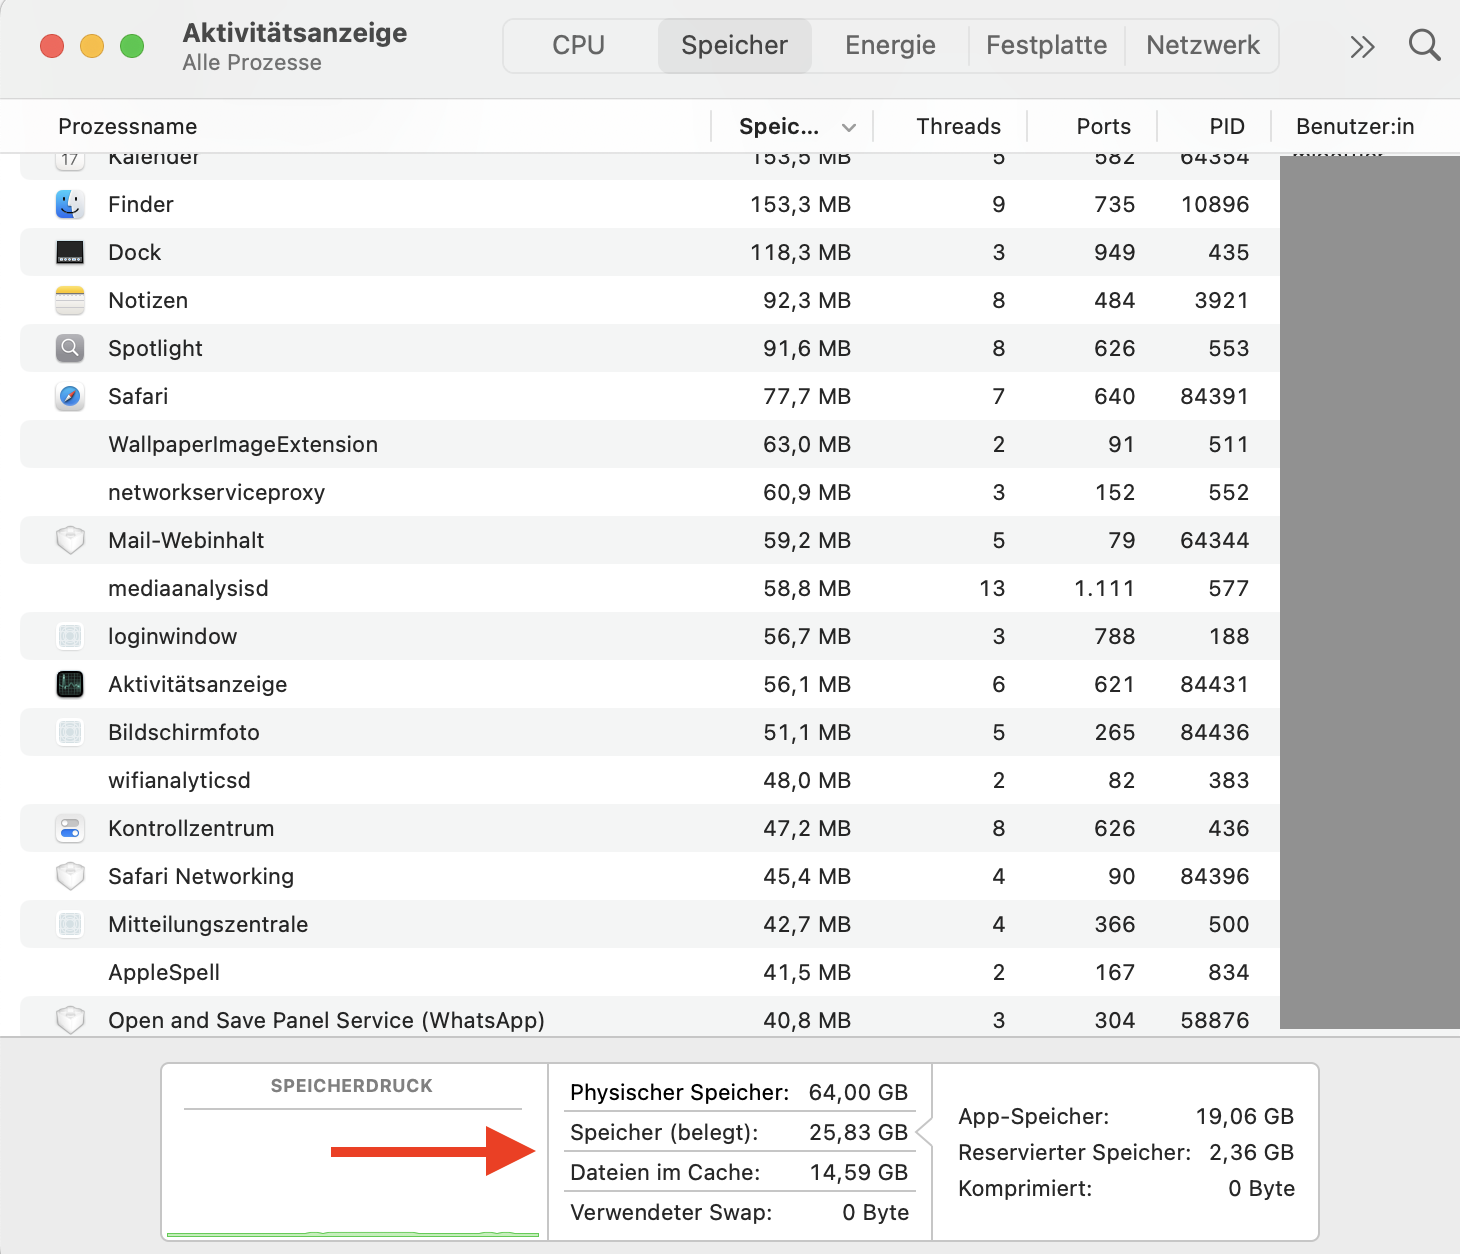
Task: Click the Kontrollzentrum toggle icon
Action: (x=69, y=828)
